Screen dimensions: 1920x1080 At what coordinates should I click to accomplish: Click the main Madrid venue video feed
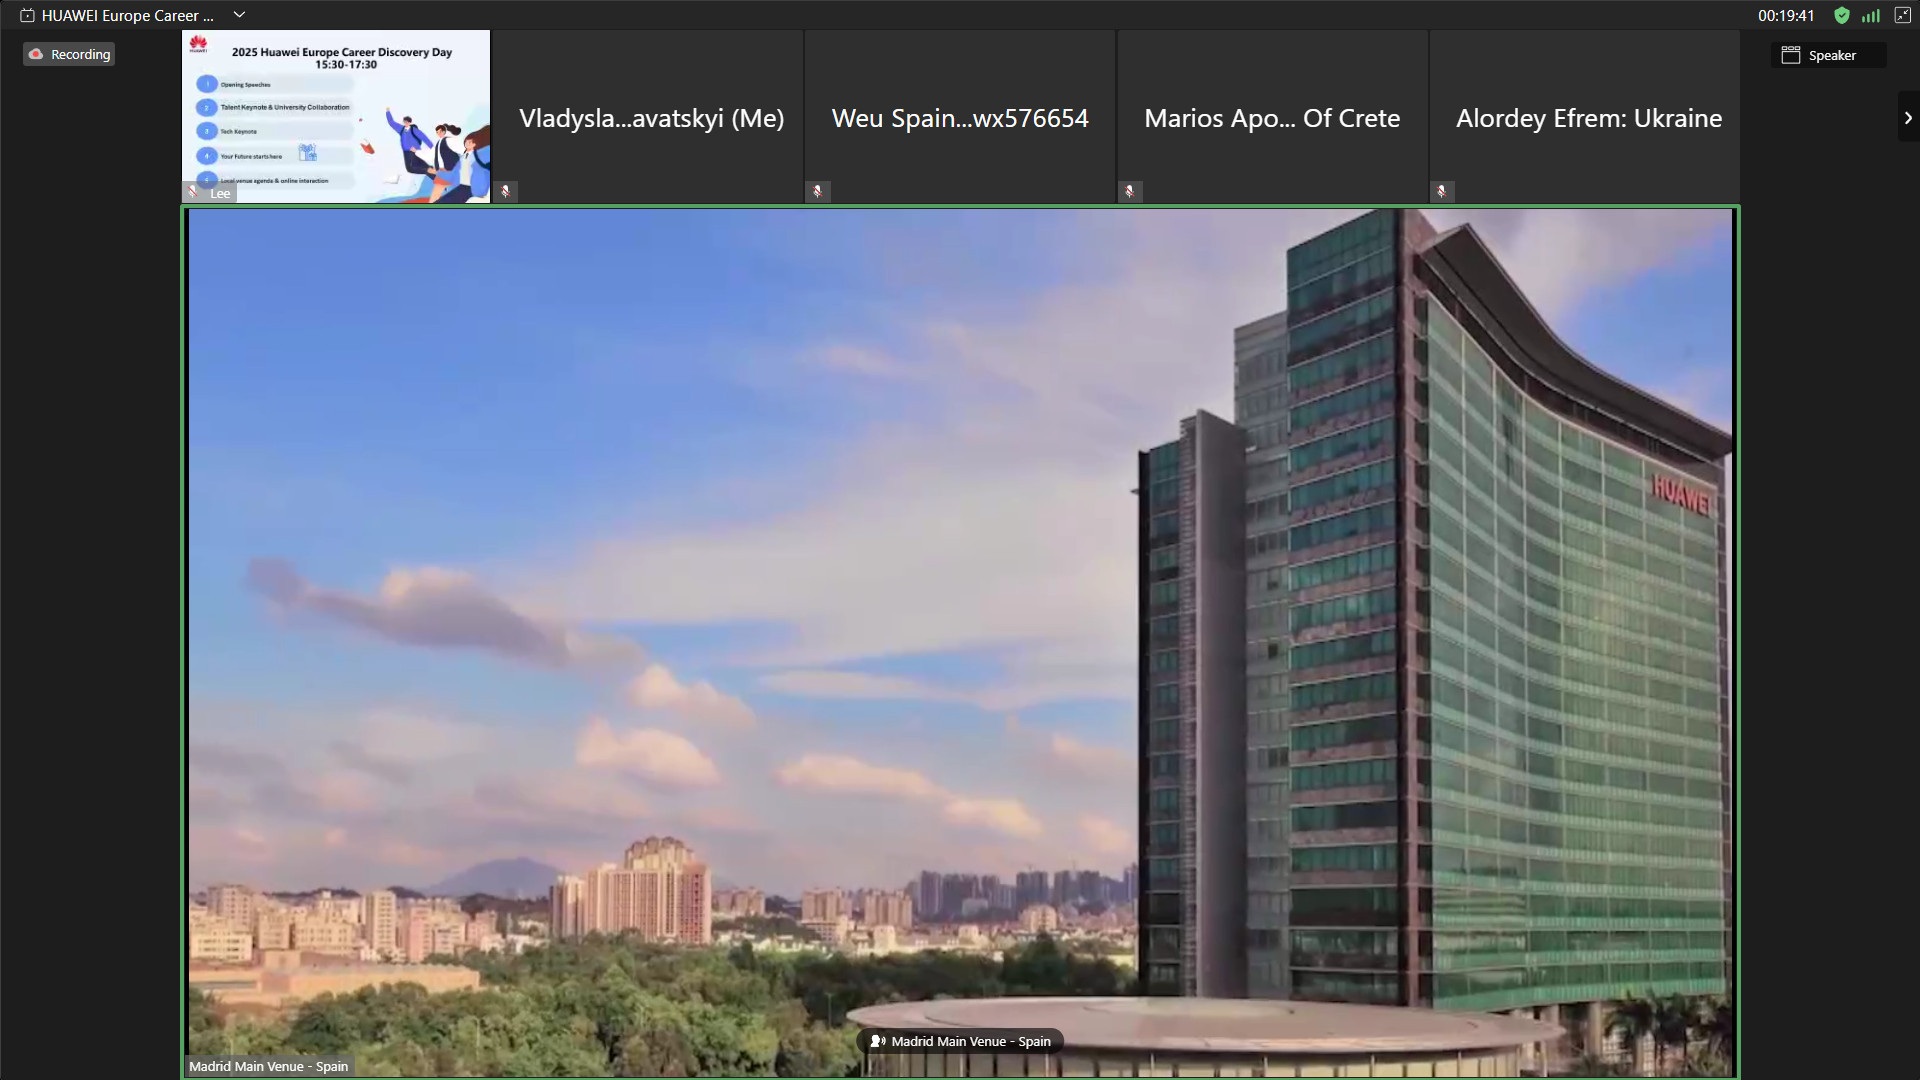click(960, 642)
